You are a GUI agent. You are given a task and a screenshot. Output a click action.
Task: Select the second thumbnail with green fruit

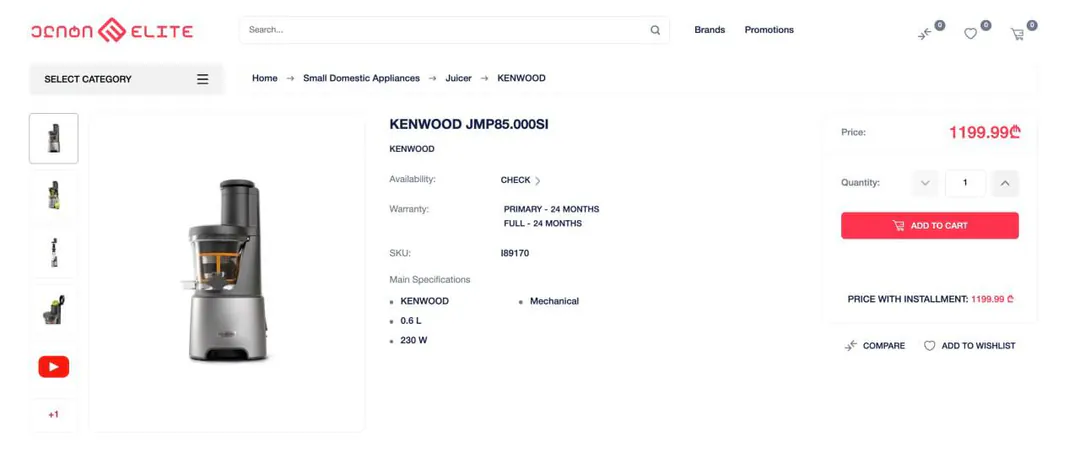[54, 195]
